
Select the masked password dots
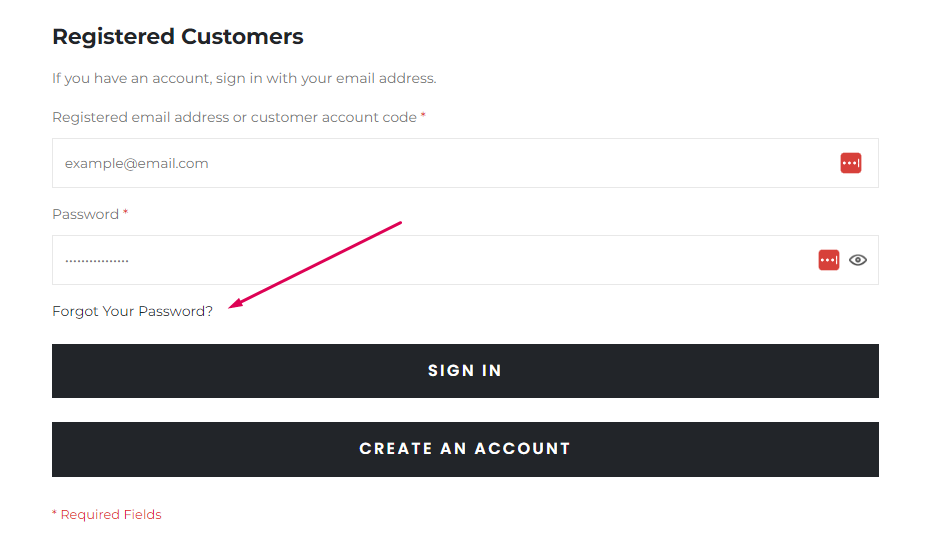coord(97,261)
